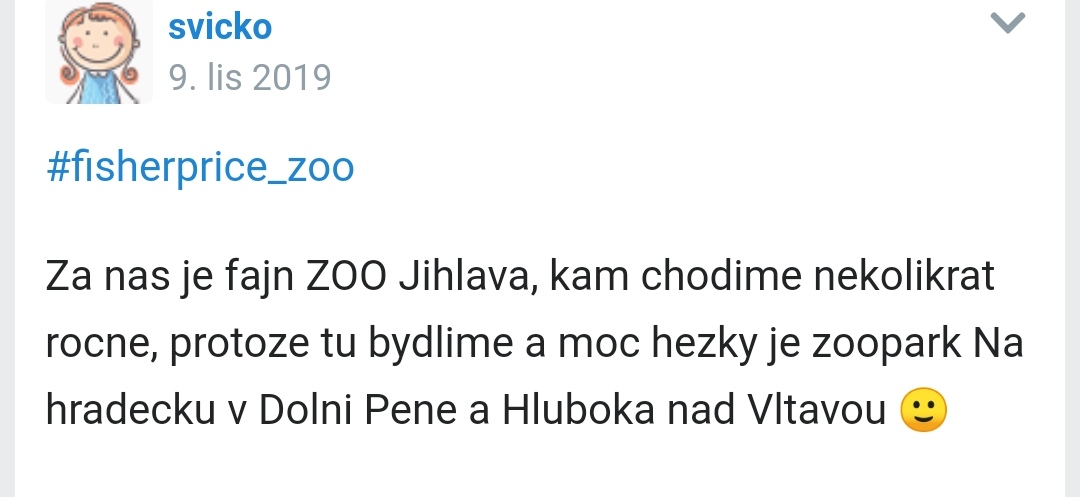This screenshot has width=1080, height=497.
Task: Click the word fajn in the post
Action: [259, 278]
